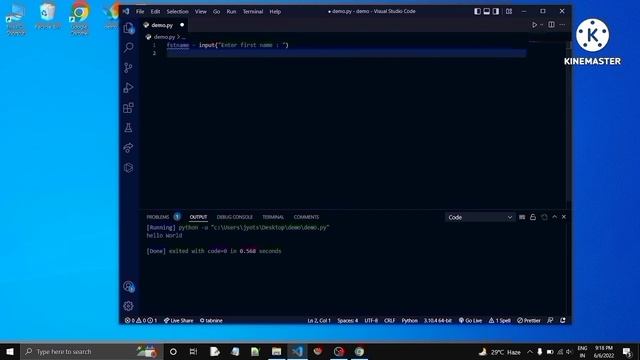Image resolution: width=640 pixels, height=360 pixels.
Task: Toggle the bottom panel layout icon
Action: click(x=487, y=11)
